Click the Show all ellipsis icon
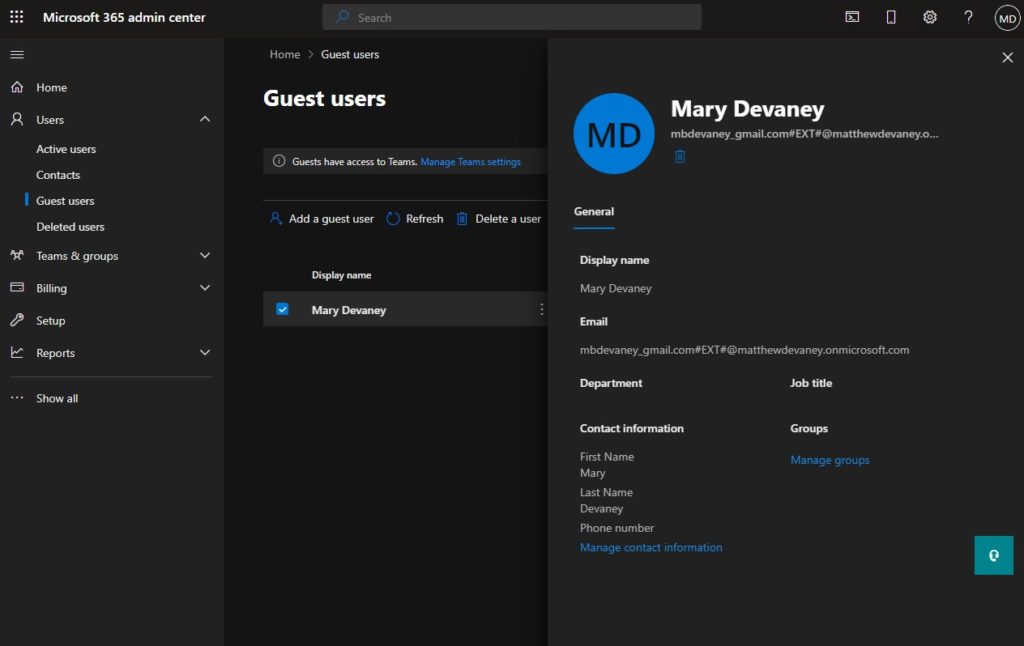Viewport: 1024px width, 646px height. pyautogui.click(x=17, y=398)
